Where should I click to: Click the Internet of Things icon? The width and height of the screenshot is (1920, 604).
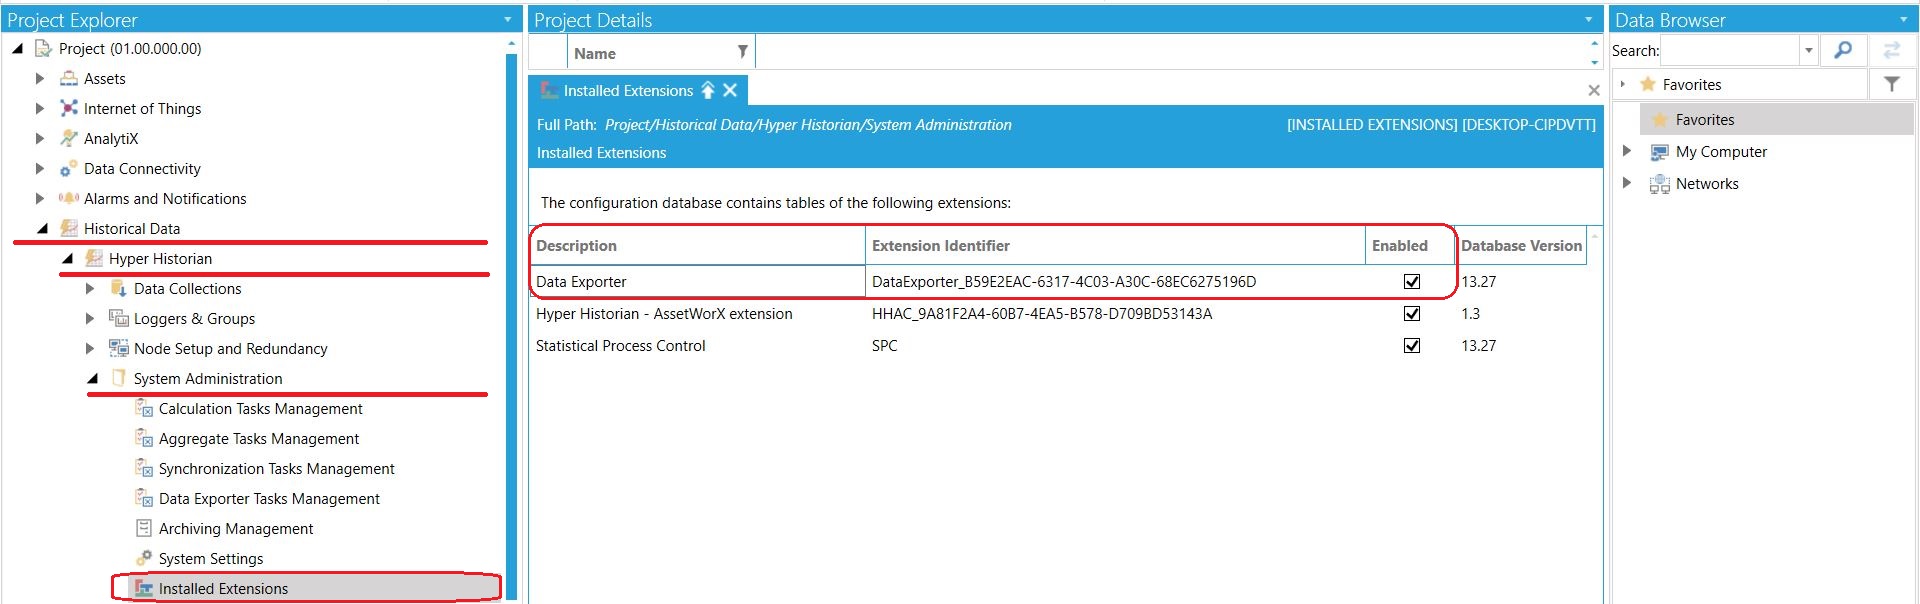click(68, 108)
